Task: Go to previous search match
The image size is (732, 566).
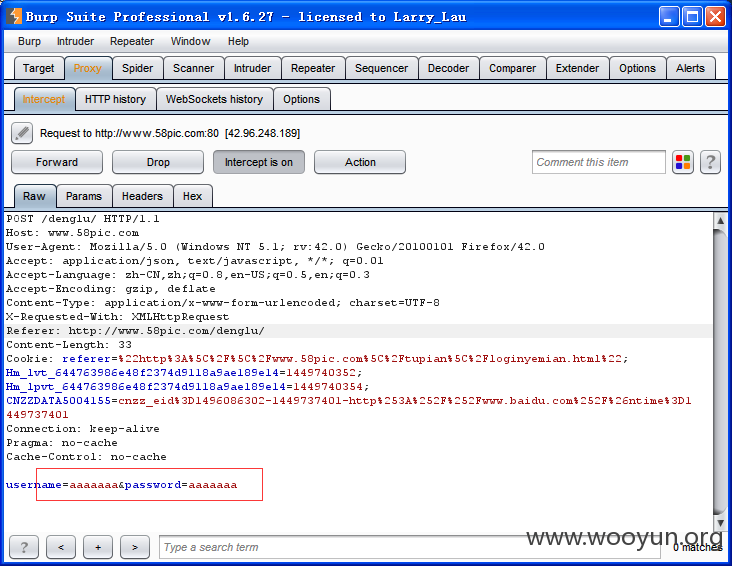Action: point(61,547)
